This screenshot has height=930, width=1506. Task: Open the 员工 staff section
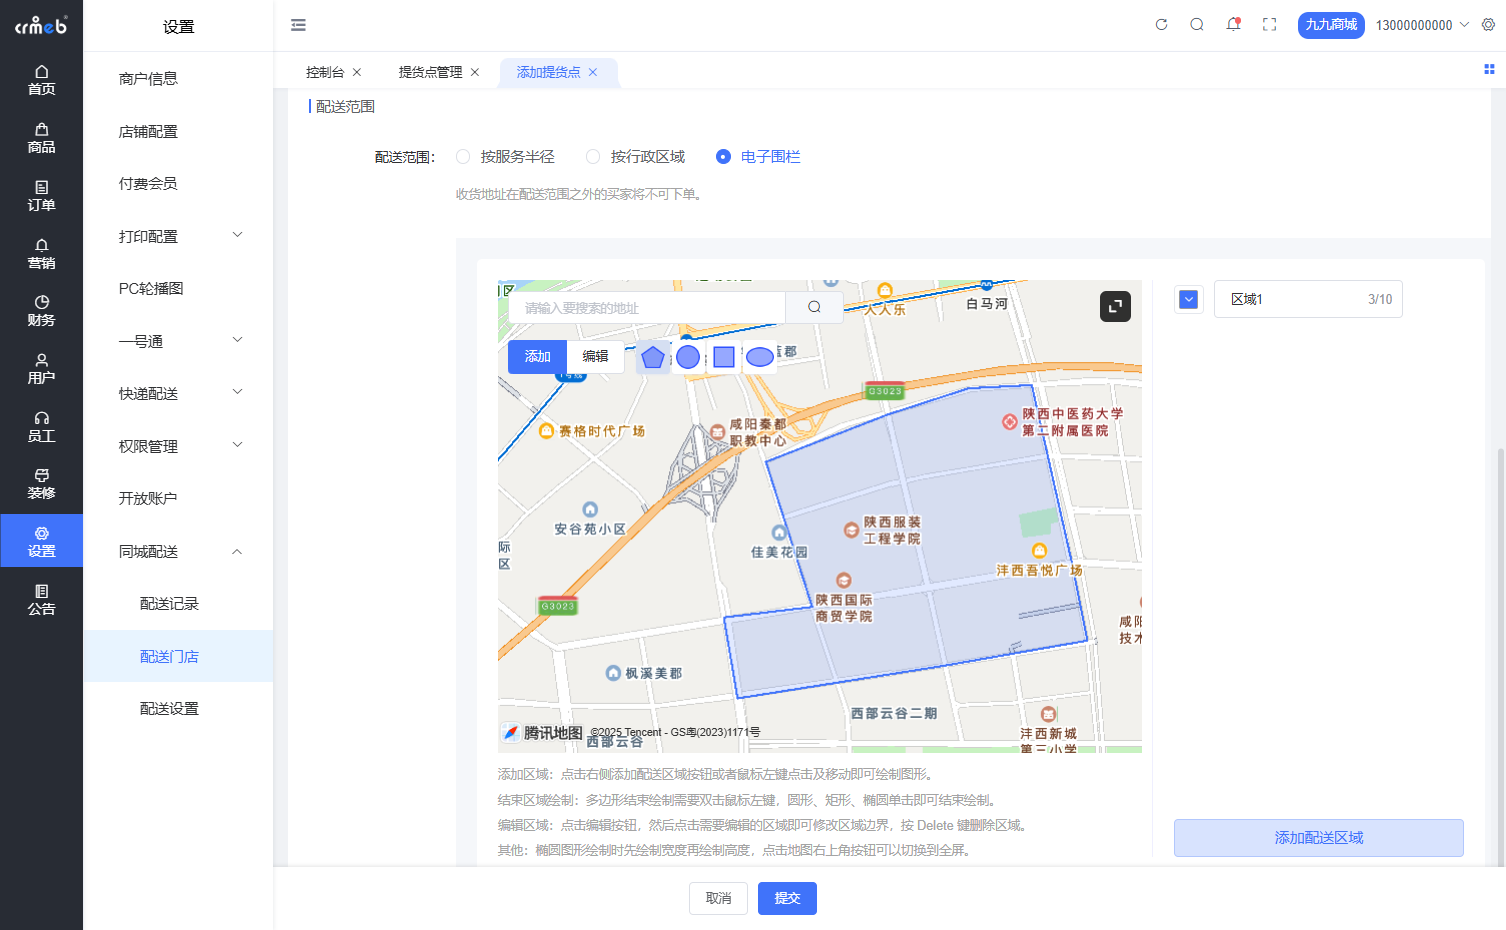[x=41, y=427]
